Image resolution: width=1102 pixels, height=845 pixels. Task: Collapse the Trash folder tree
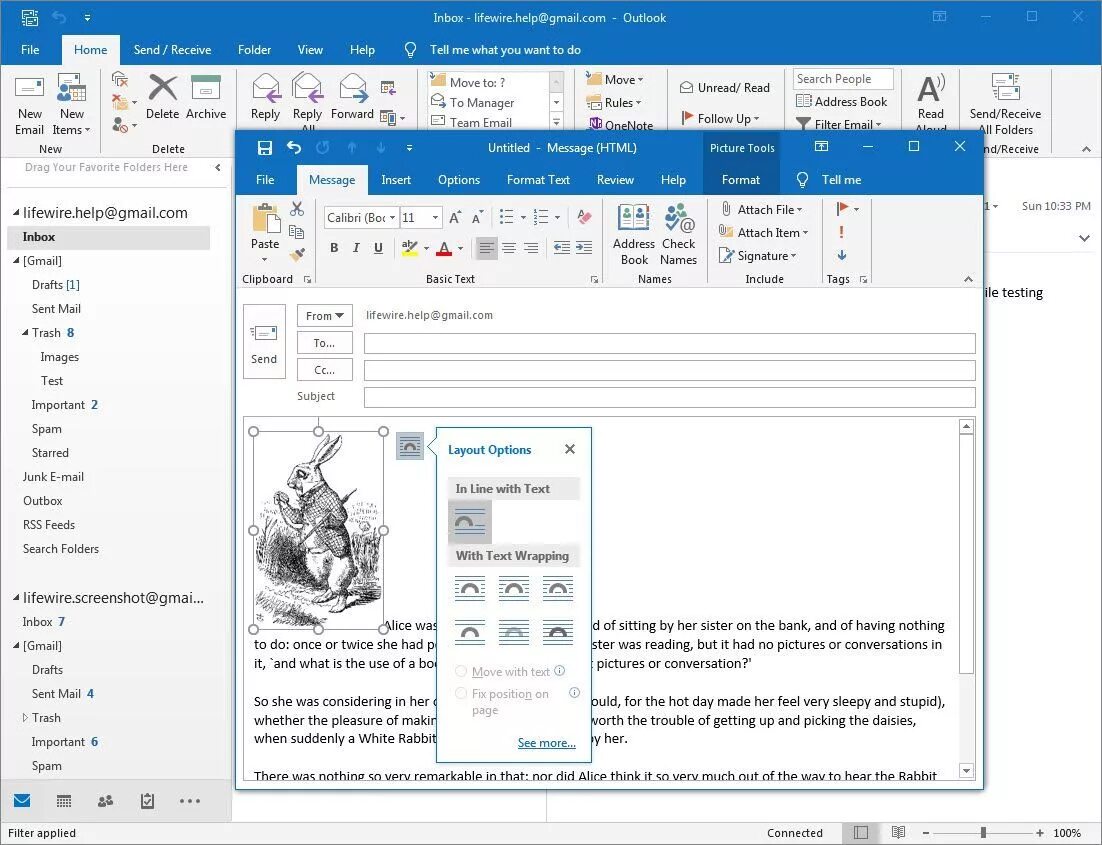pyautogui.click(x=25, y=333)
